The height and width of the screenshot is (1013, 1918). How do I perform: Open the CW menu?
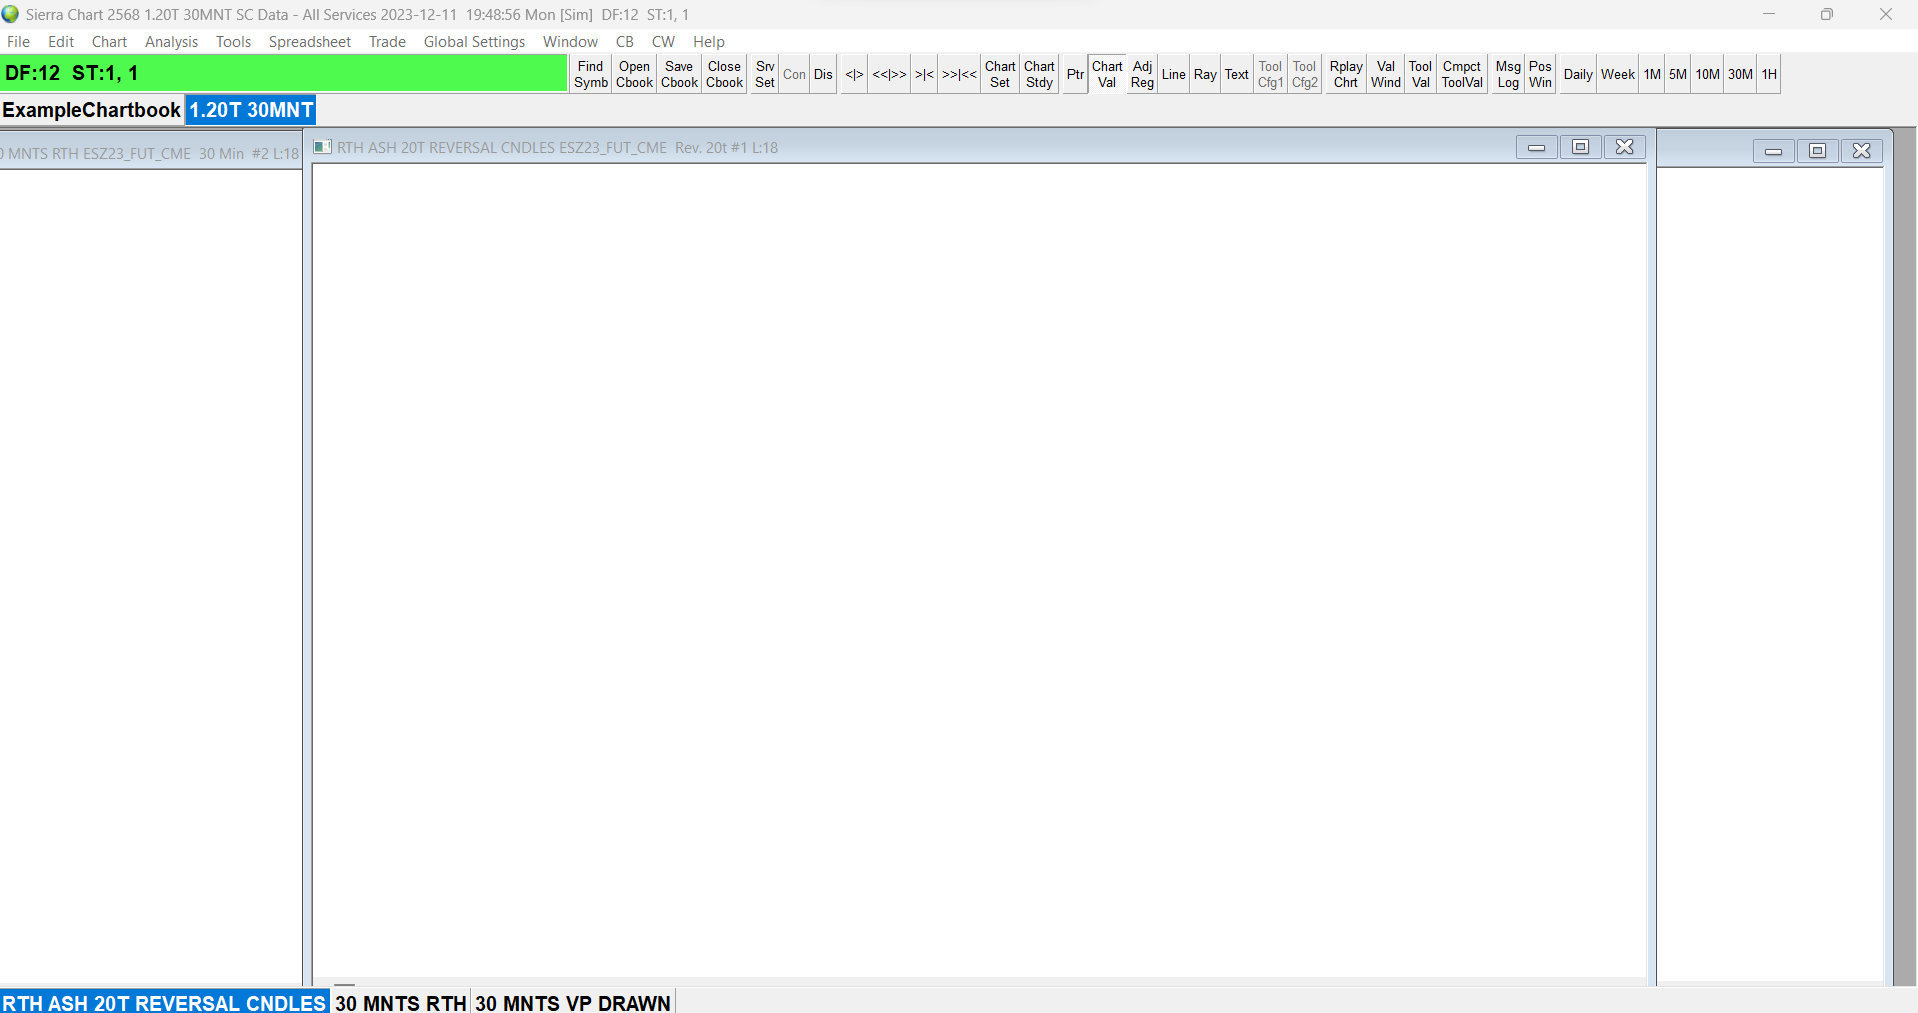click(x=663, y=42)
